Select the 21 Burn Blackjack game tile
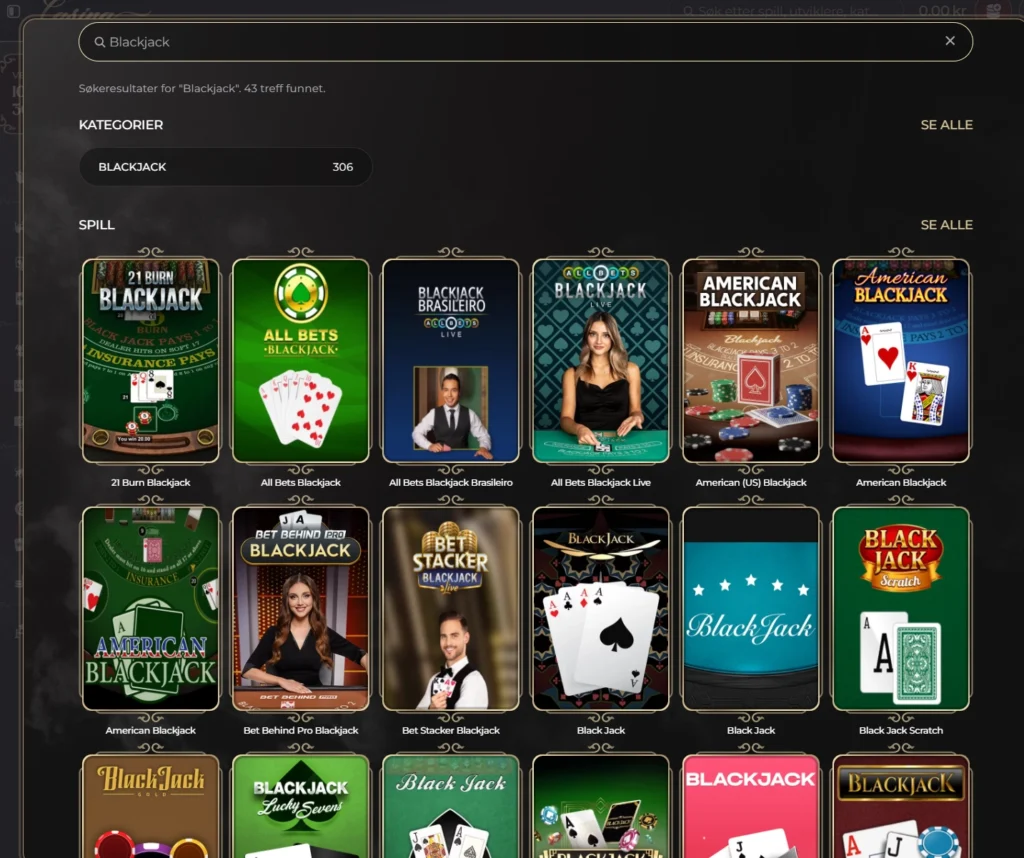 [x=150, y=360]
